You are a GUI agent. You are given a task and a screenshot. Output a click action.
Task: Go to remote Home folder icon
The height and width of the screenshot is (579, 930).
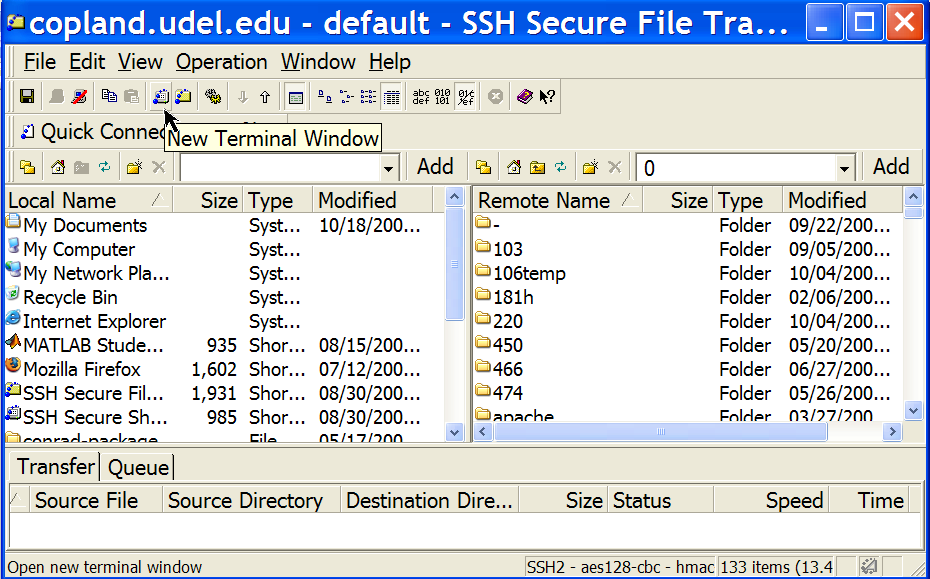click(x=514, y=168)
